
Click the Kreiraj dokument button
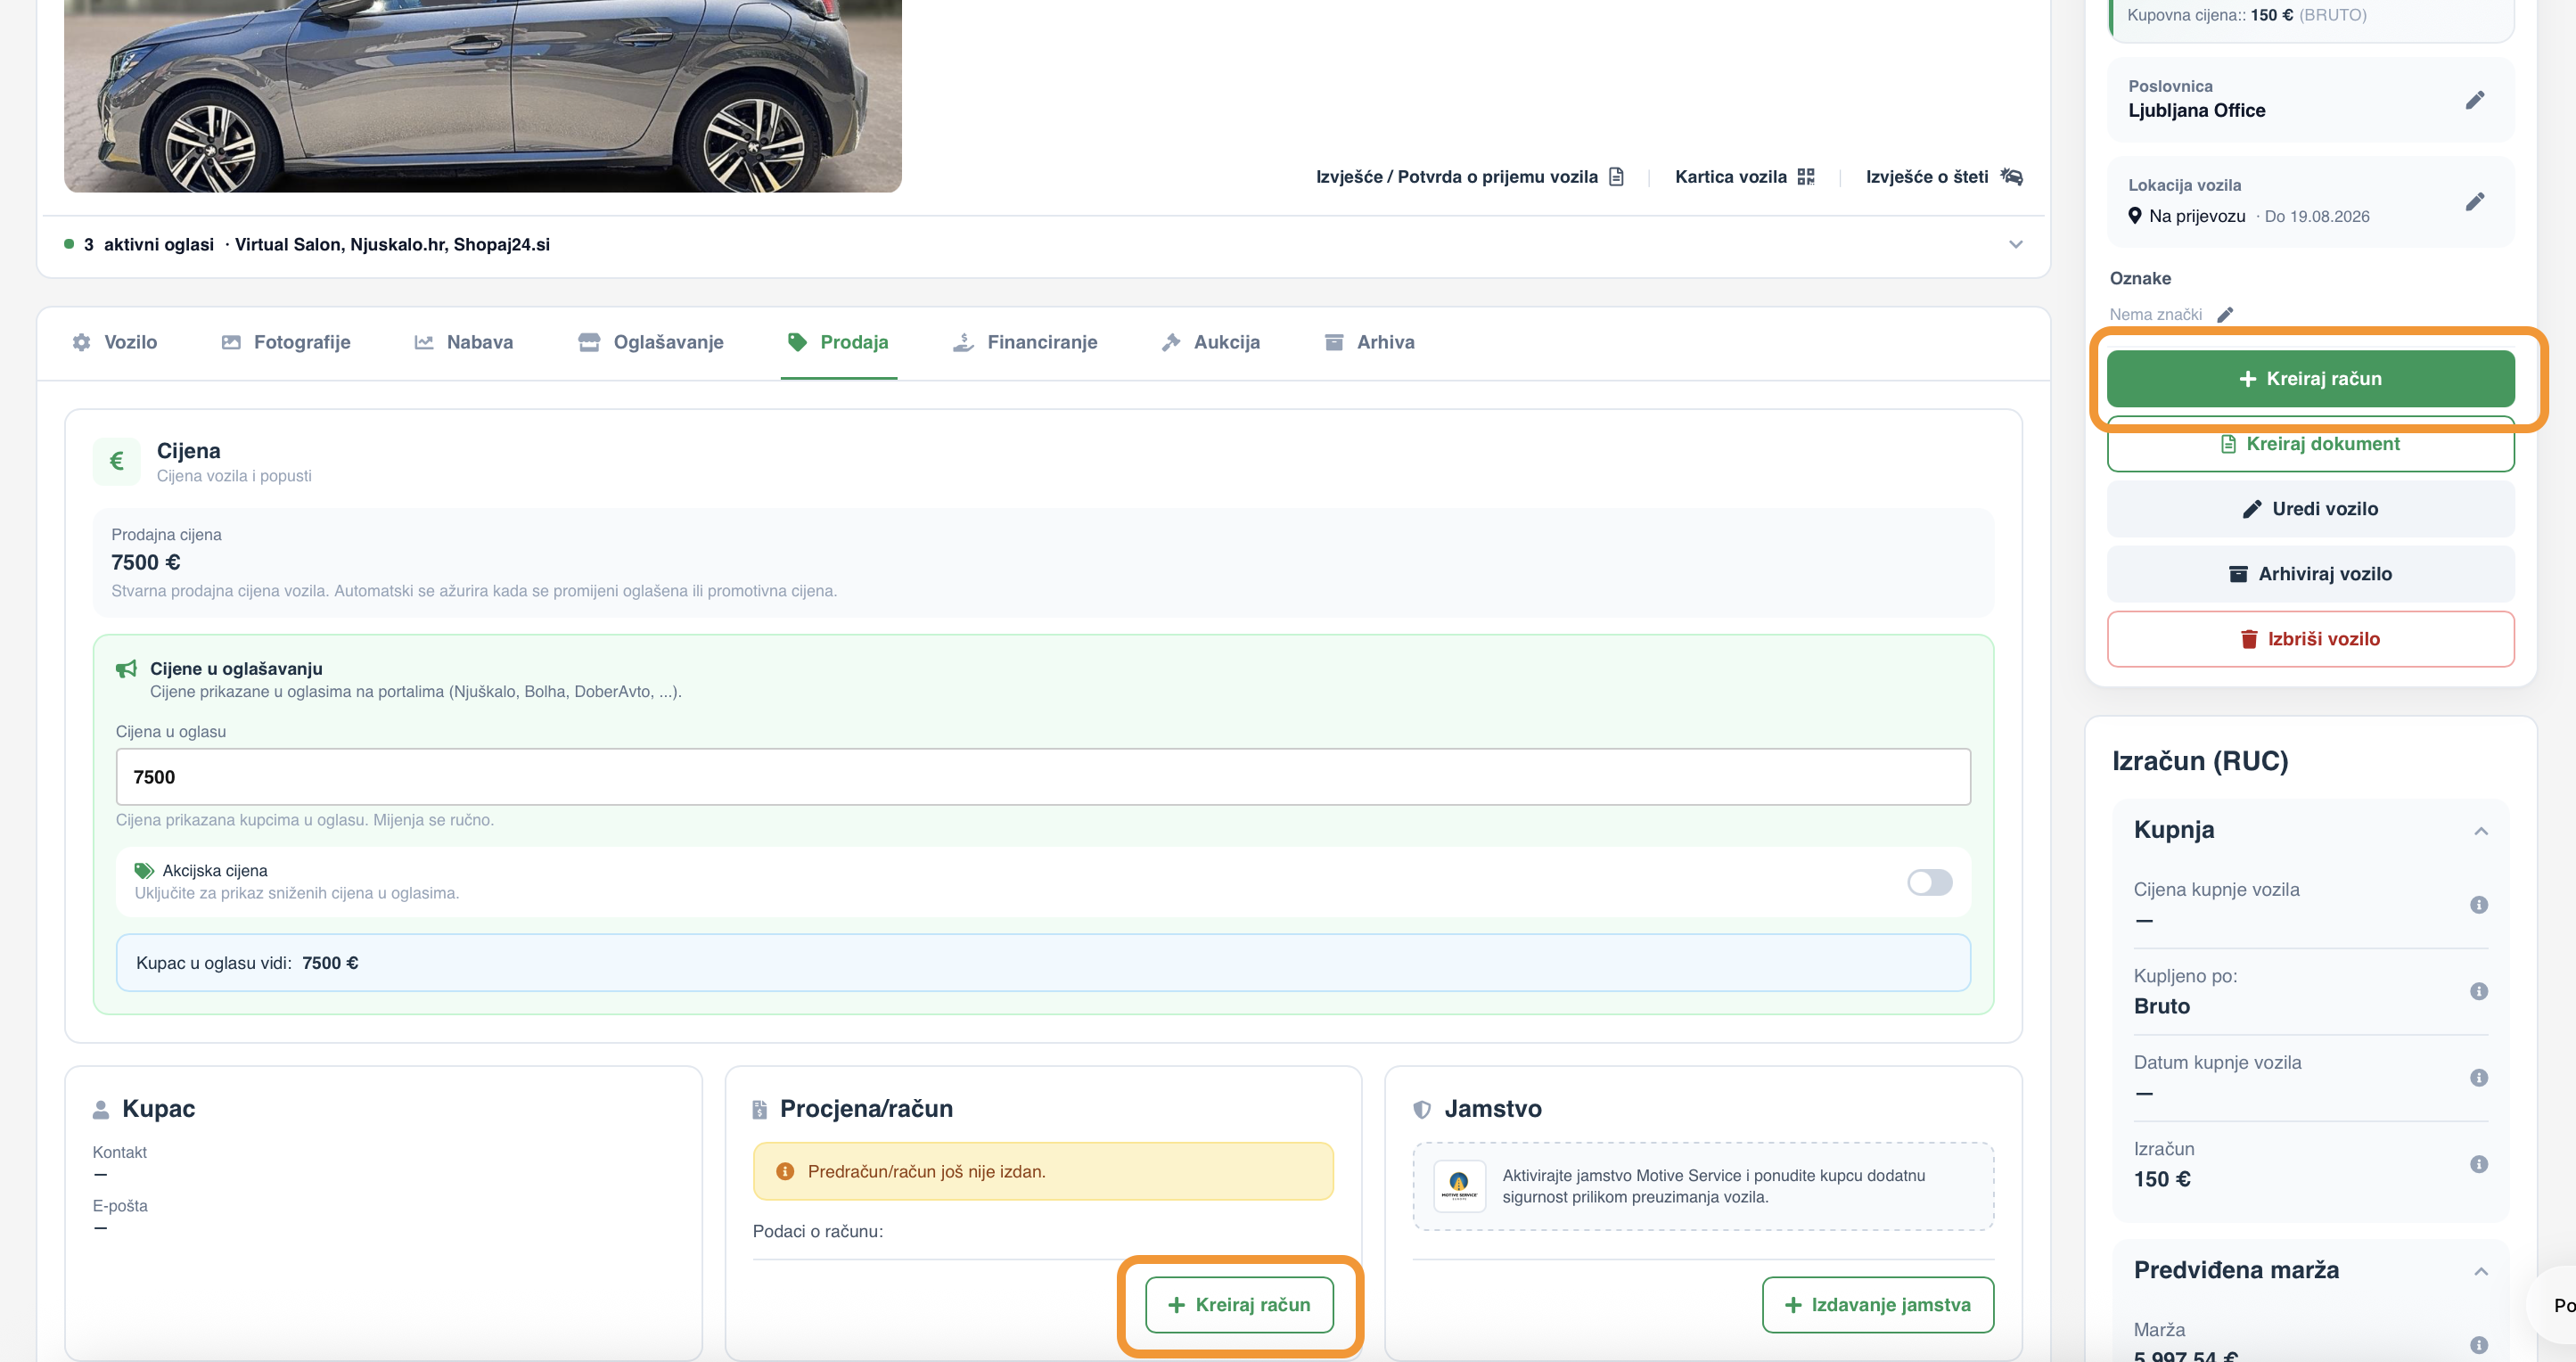tap(2310, 444)
